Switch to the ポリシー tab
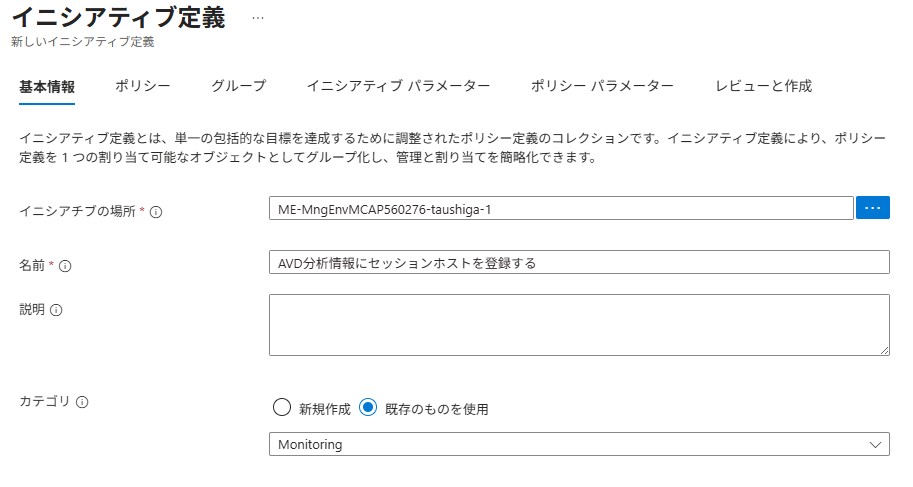913x487 pixels. tap(143, 86)
